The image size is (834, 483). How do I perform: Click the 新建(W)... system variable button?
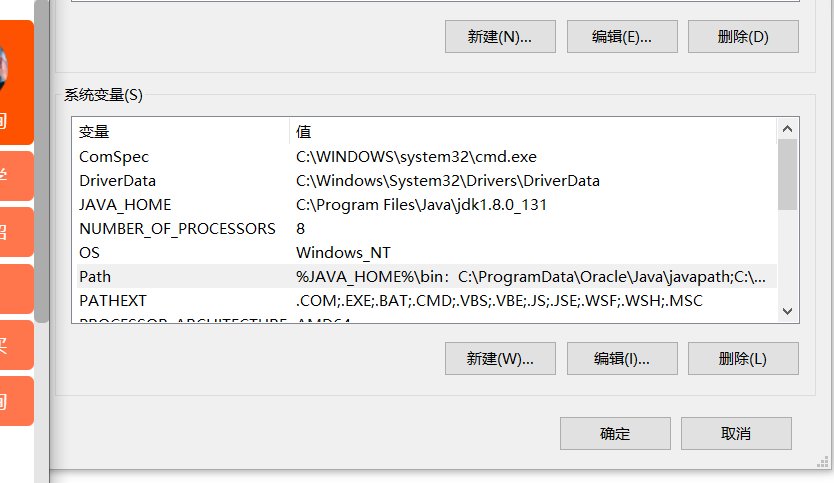(x=500, y=359)
